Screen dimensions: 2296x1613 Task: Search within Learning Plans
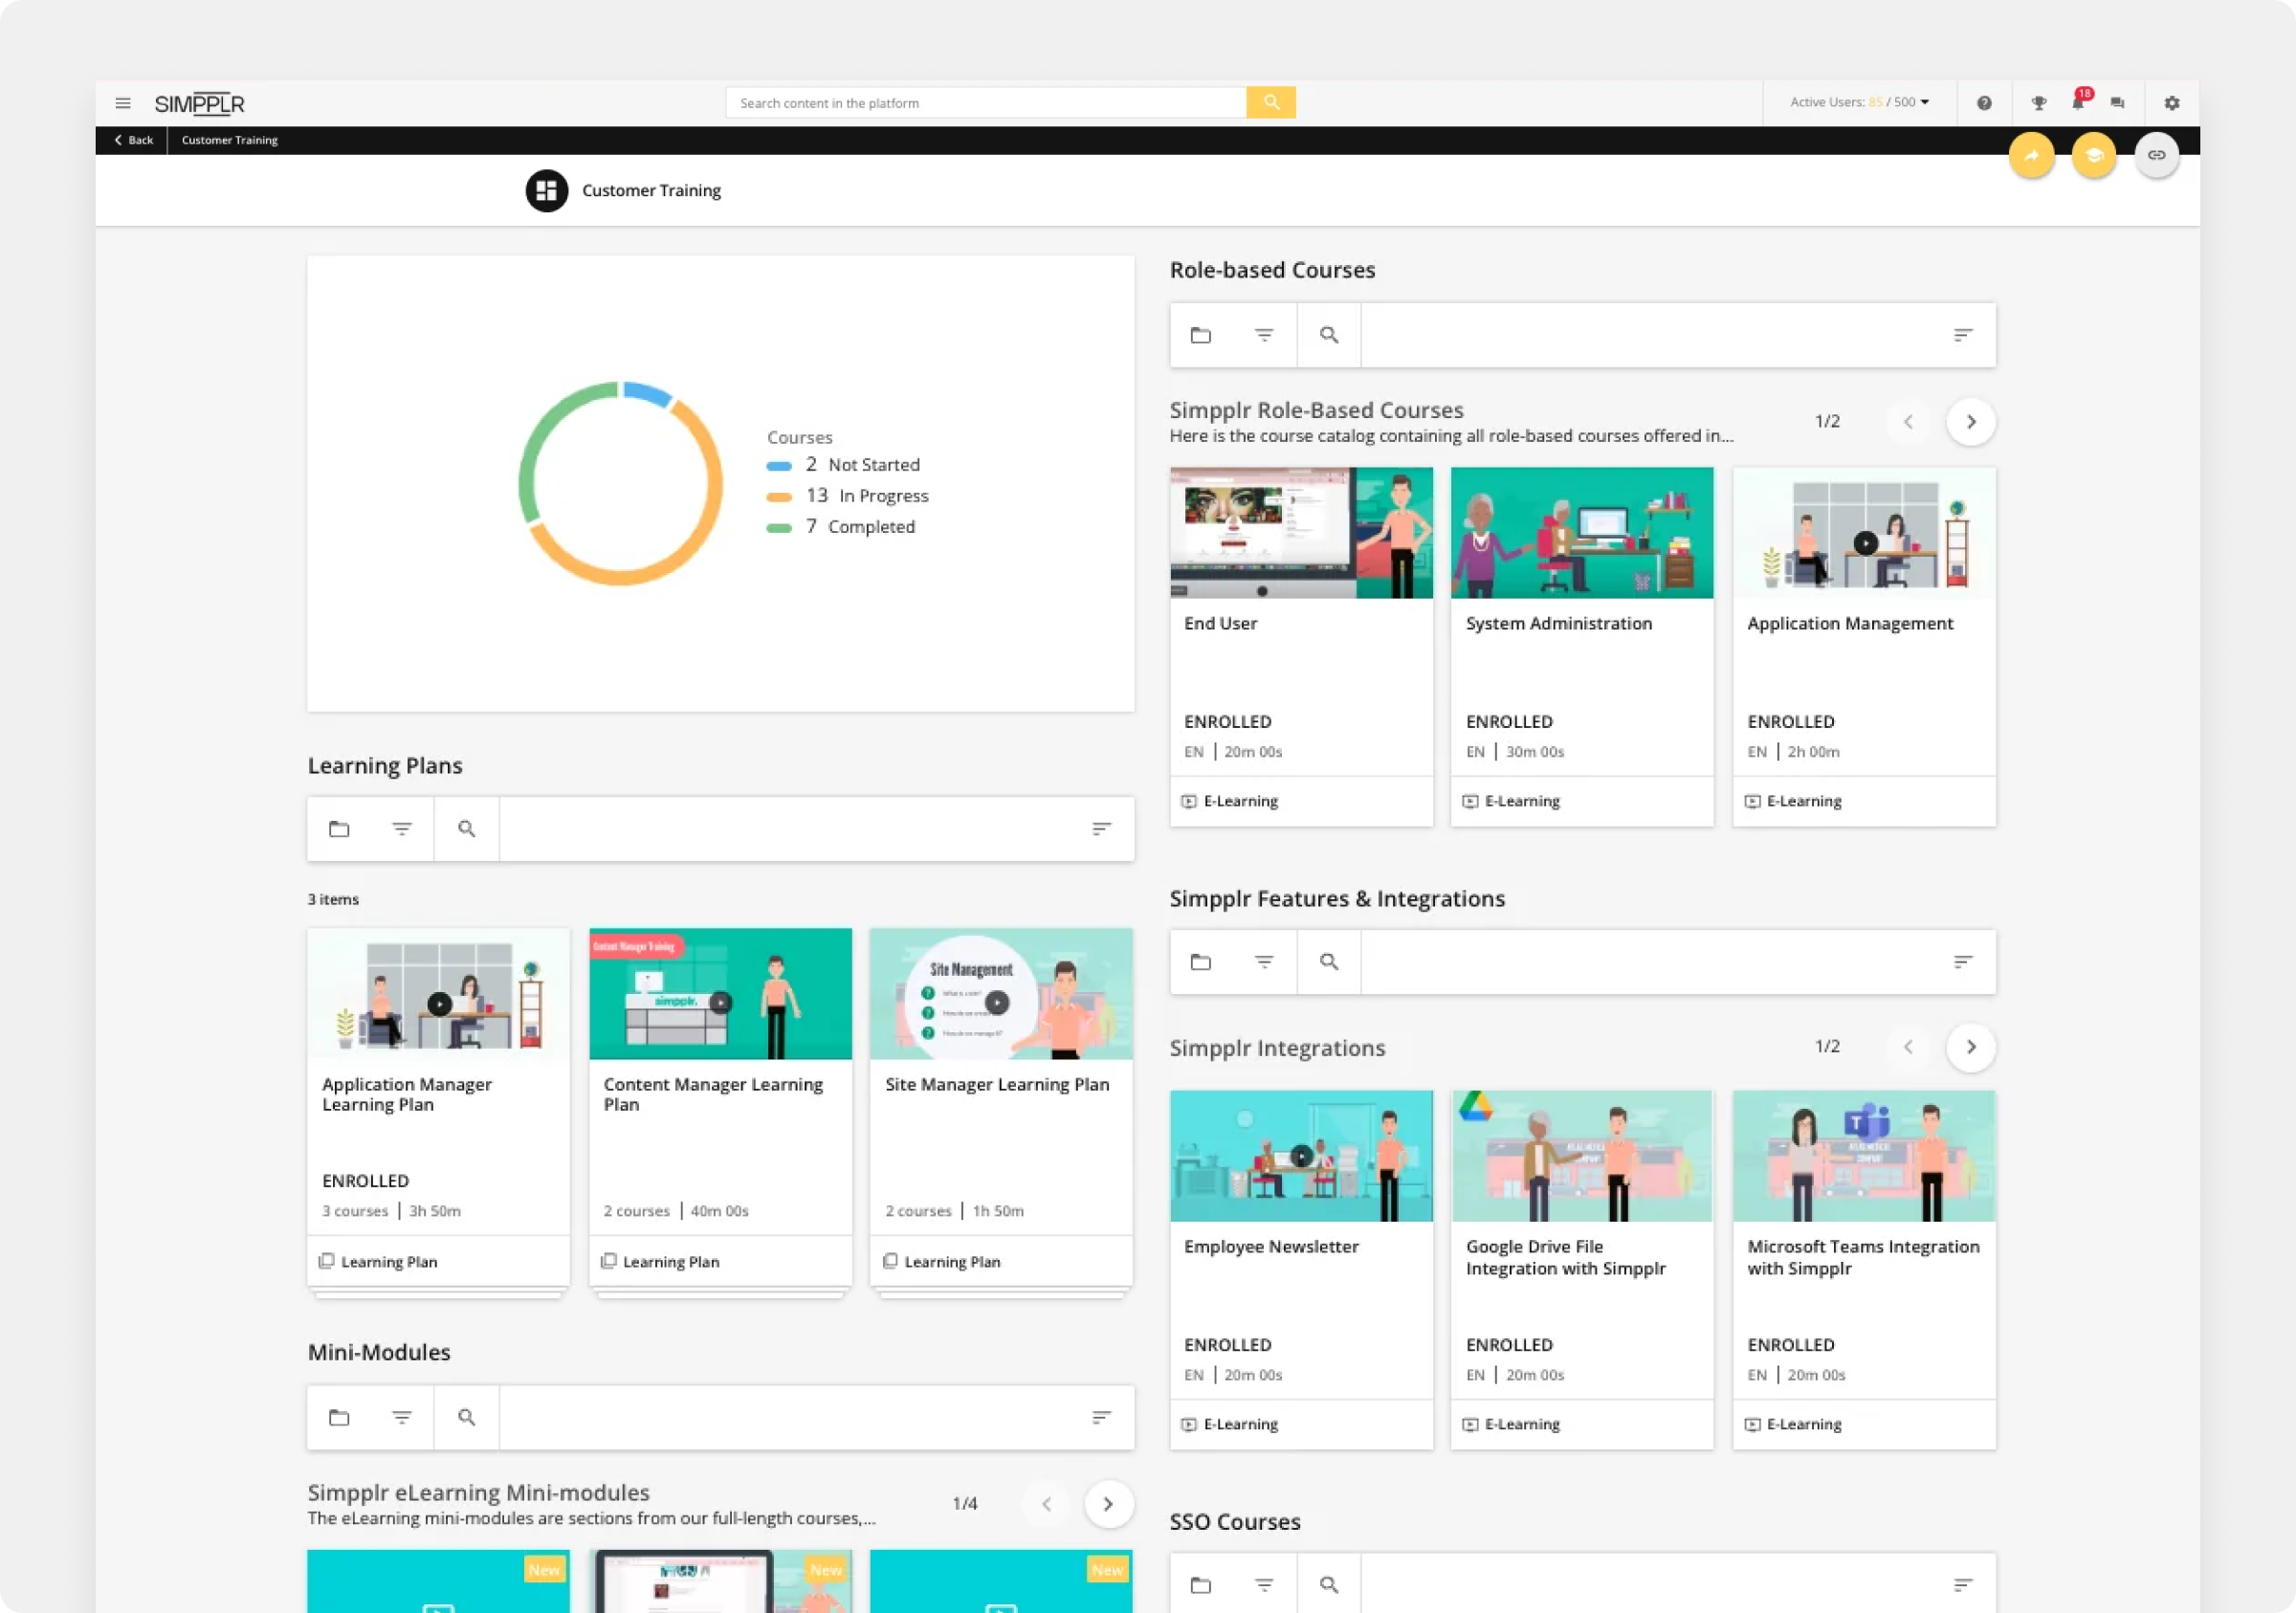coord(467,829)
